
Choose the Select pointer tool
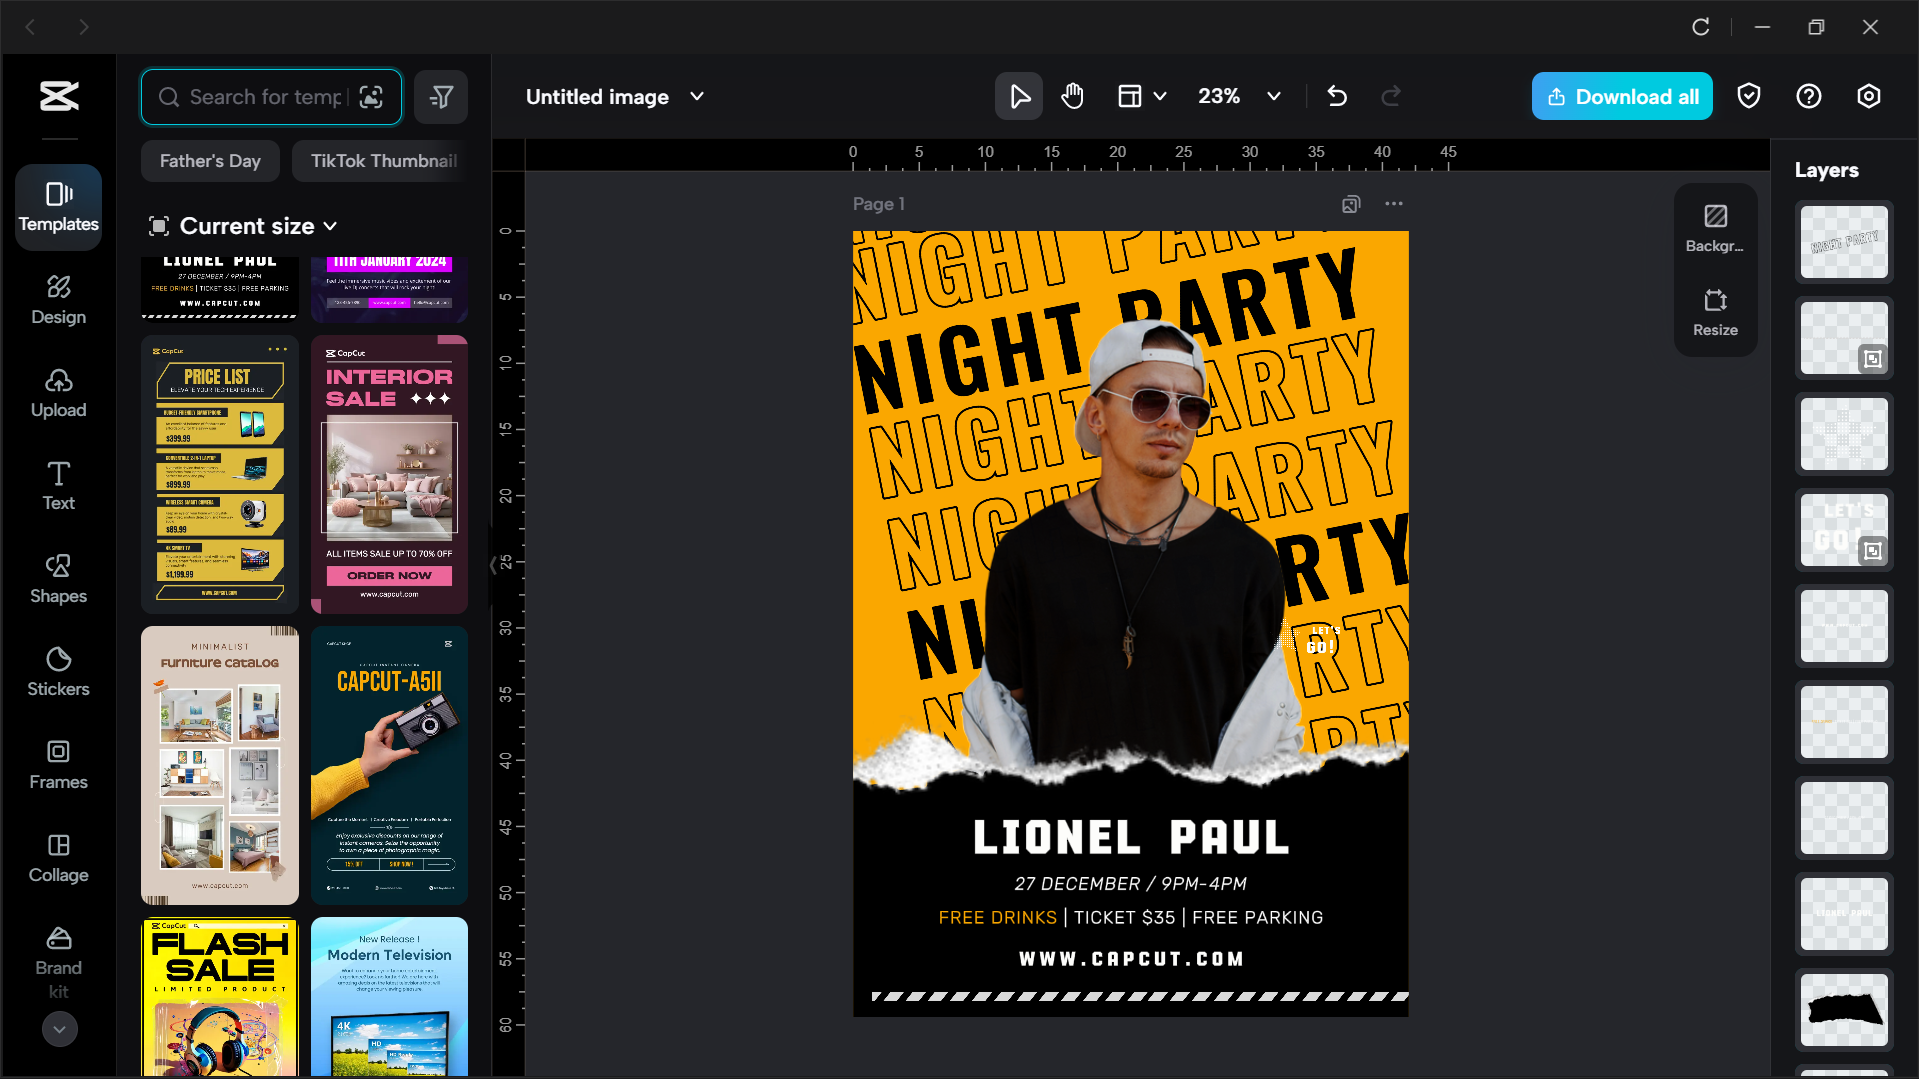pyautogui.click(x=1019, y=96)
